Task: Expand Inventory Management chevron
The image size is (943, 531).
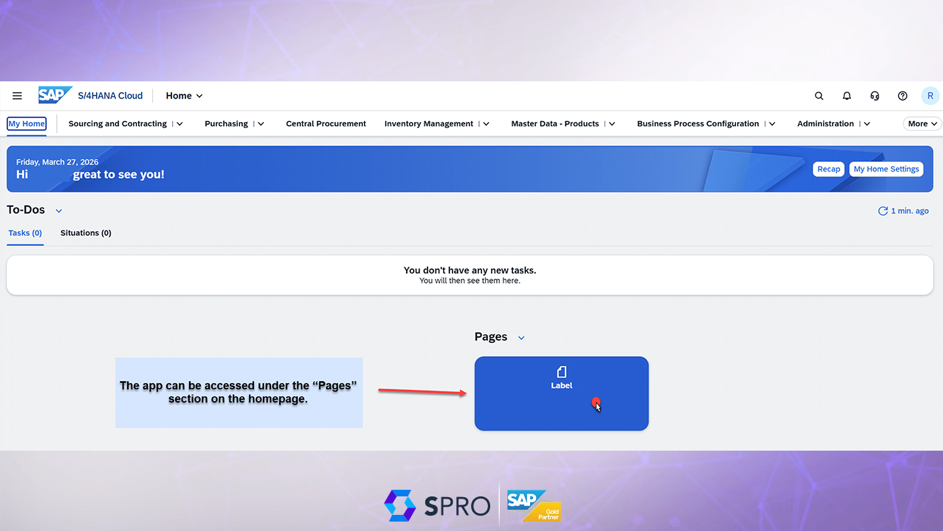Action: 486,124
